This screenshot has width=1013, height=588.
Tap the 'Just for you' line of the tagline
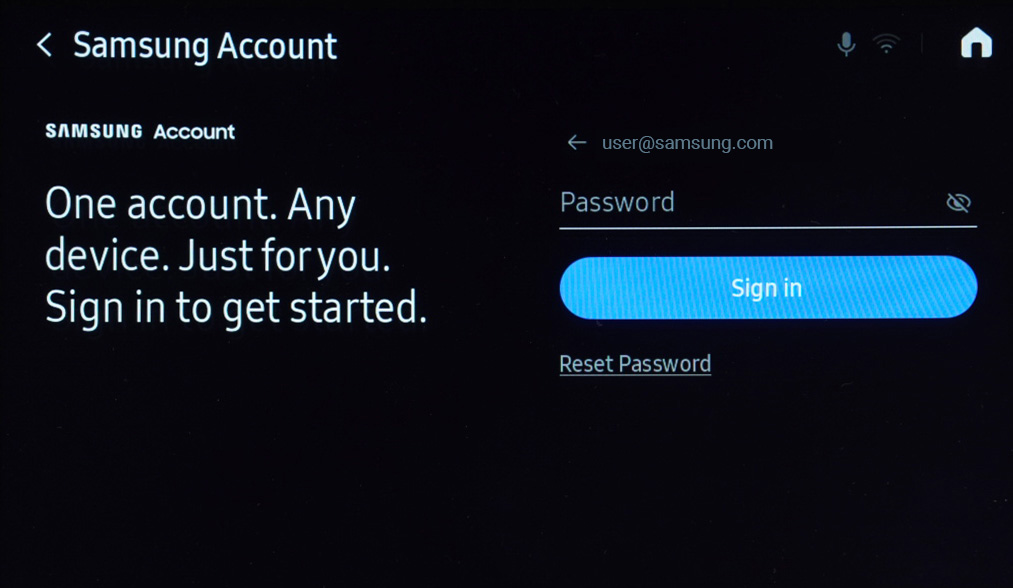click(x=284, y=256)
